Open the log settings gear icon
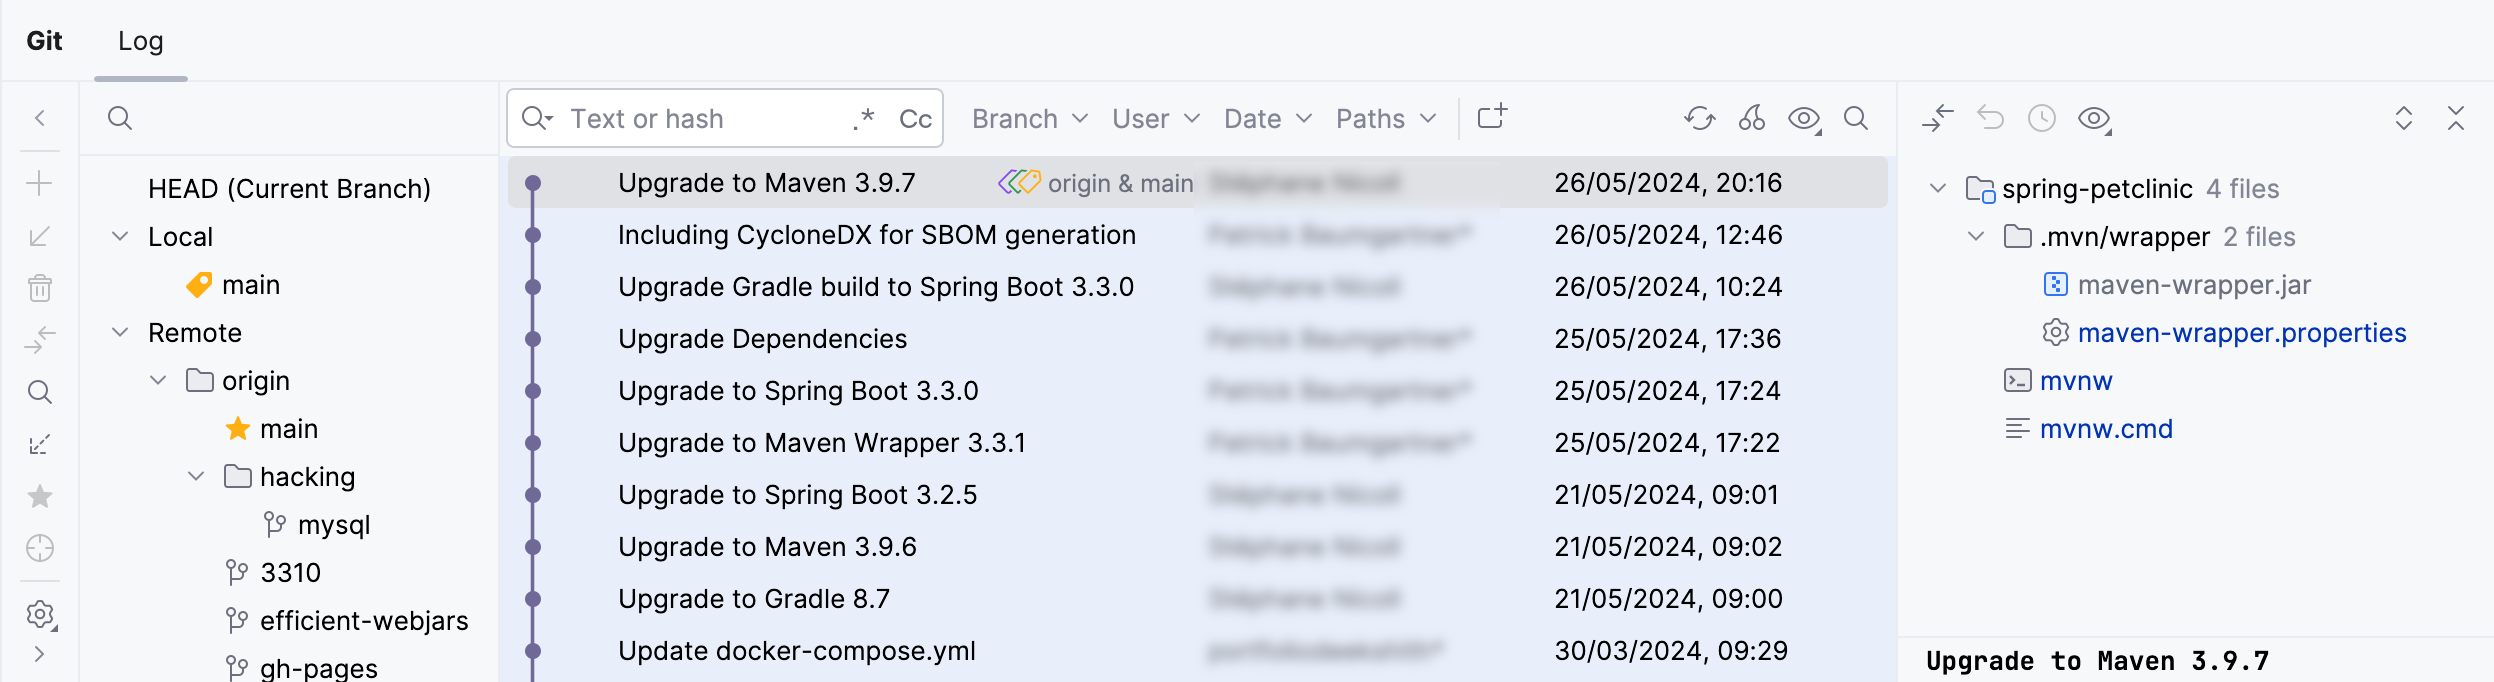 pyautogui.click(x=40, y=614)
